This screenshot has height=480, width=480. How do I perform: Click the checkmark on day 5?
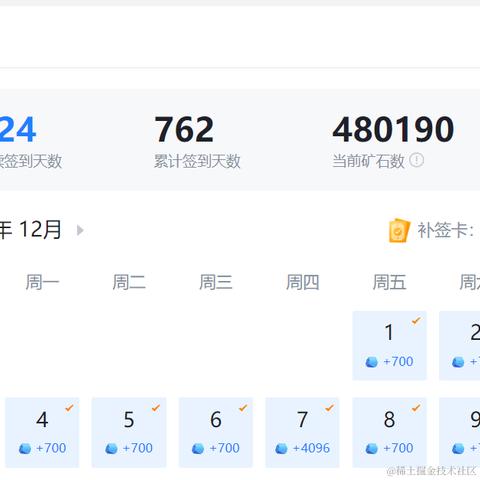[156, 408]
